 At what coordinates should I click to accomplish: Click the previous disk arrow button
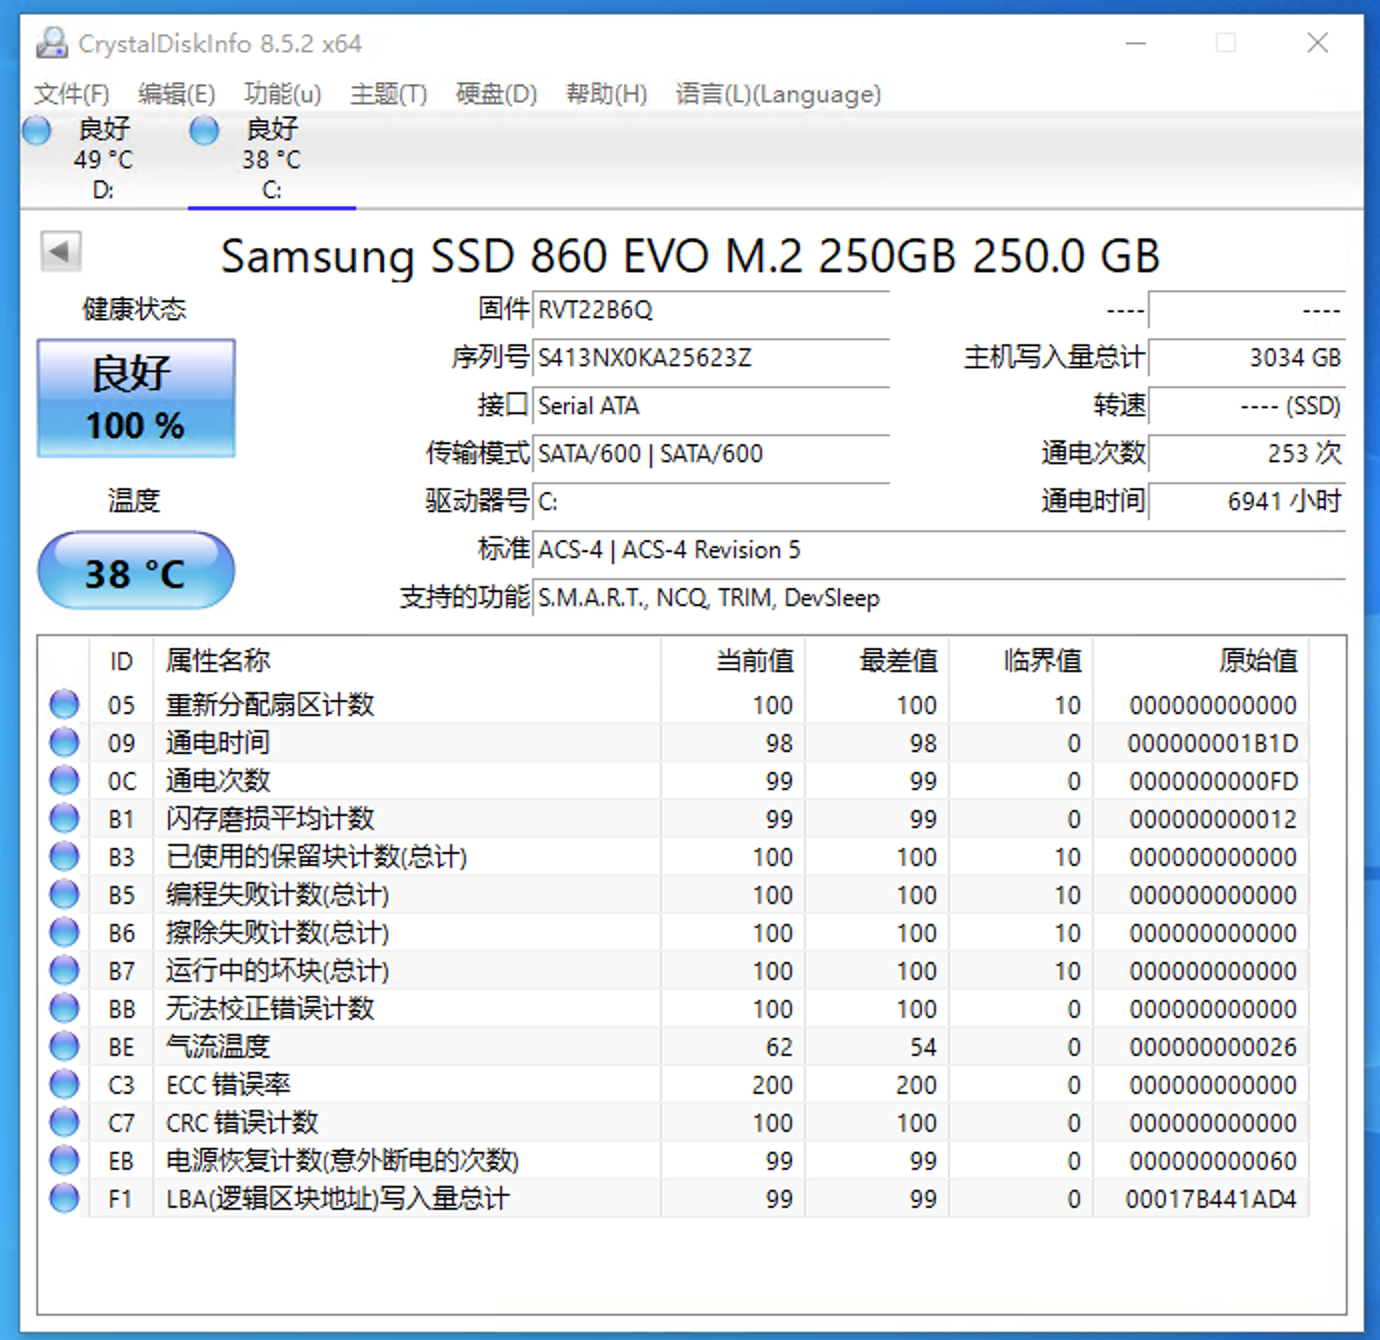[x=61, y=251]
